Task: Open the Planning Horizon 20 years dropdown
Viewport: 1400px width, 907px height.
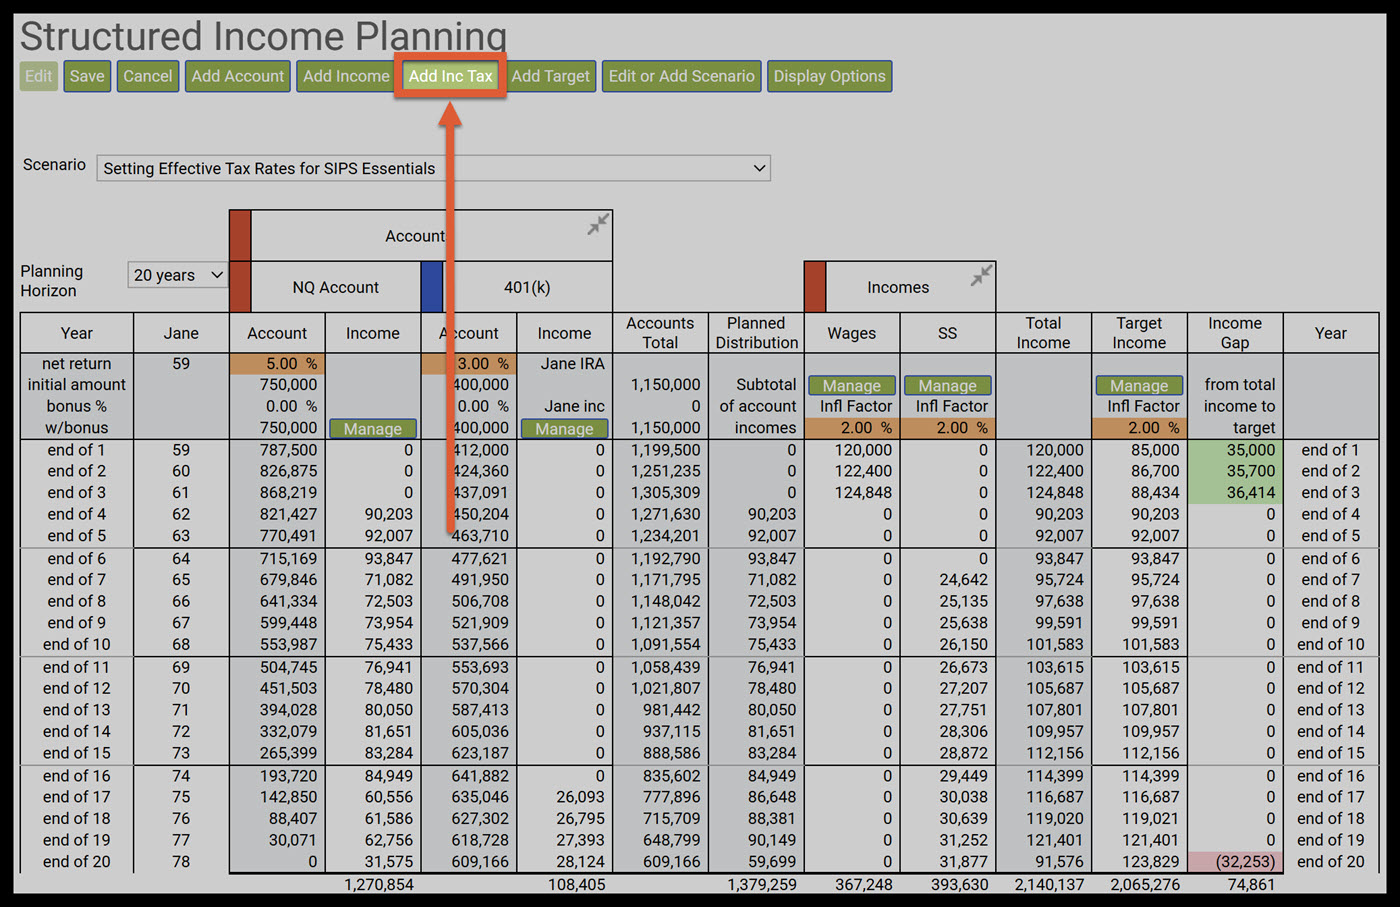Action: [x=178, y=275]
